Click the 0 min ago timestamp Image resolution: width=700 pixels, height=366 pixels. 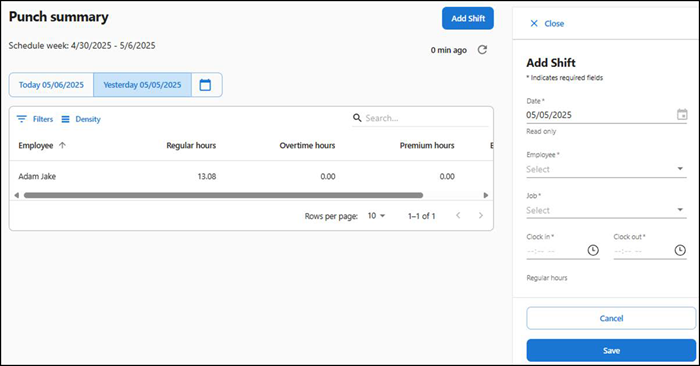[449, 50]
